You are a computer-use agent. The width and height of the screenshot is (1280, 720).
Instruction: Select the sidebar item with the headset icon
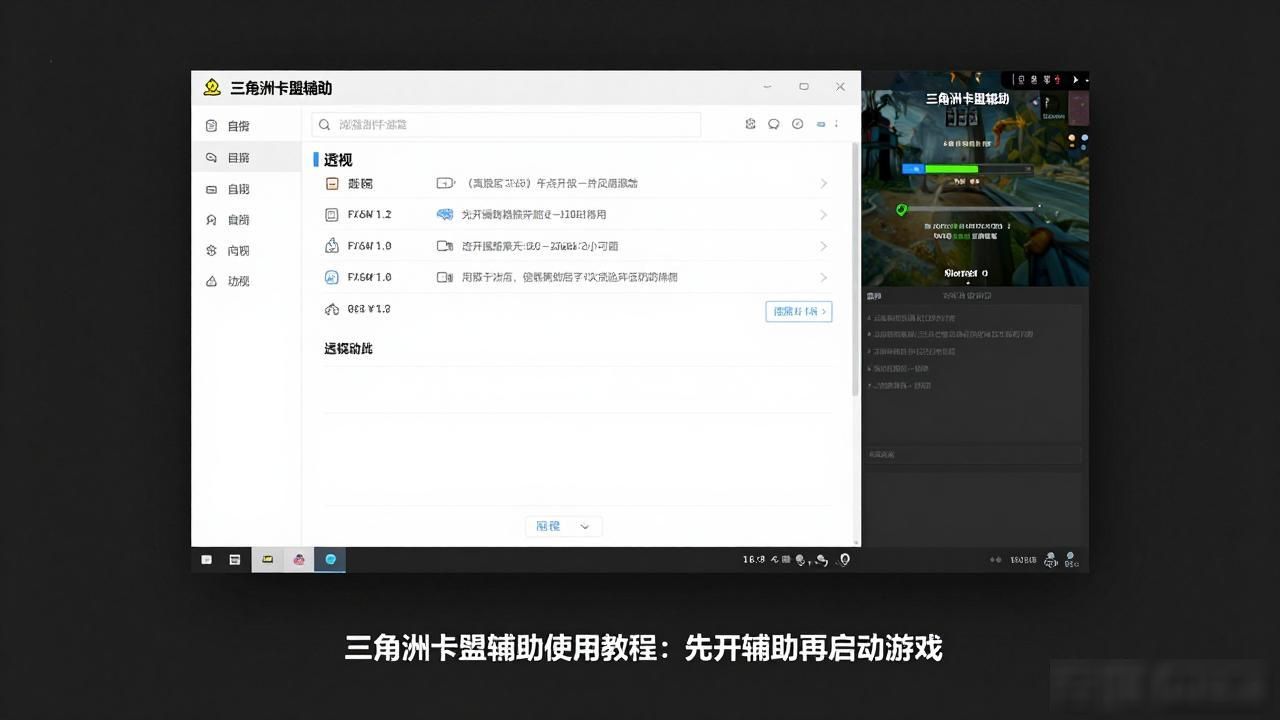click(x=246, y=220)
